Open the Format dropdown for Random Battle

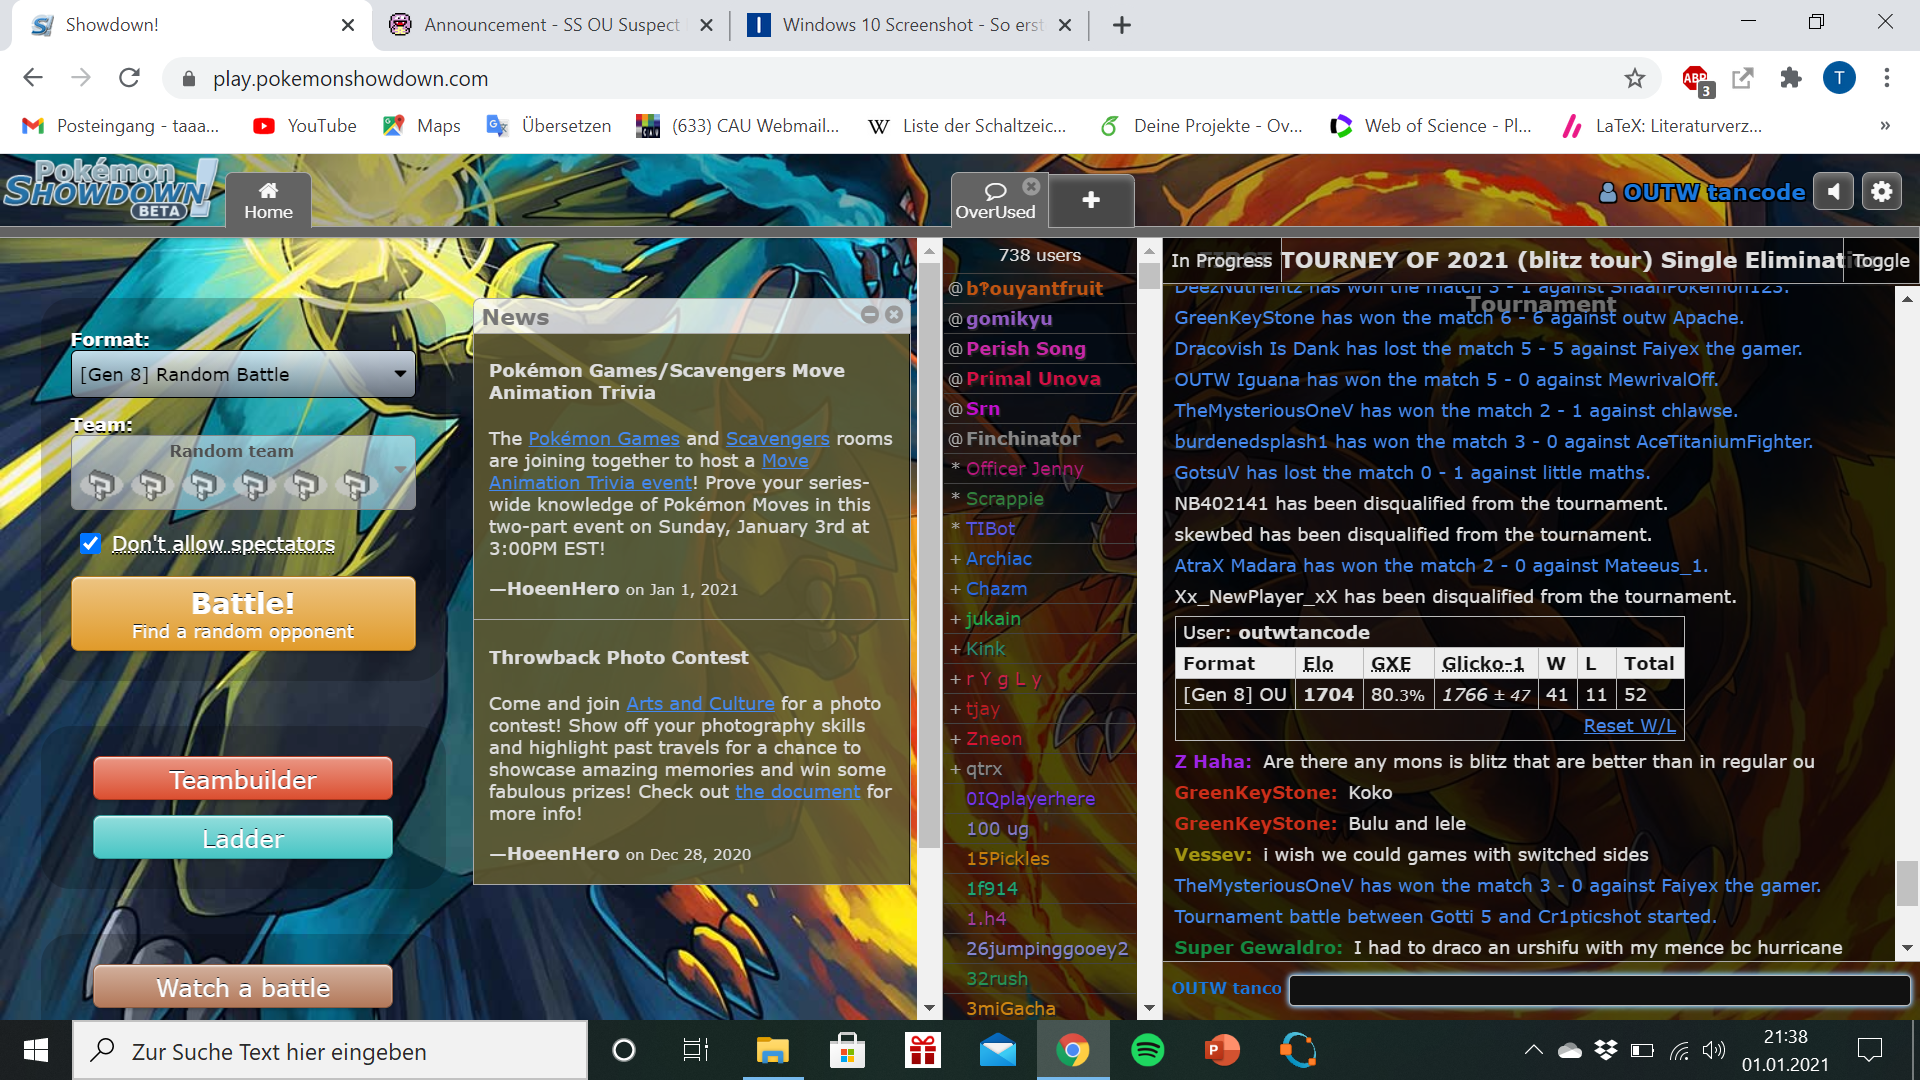pos(243,374)
